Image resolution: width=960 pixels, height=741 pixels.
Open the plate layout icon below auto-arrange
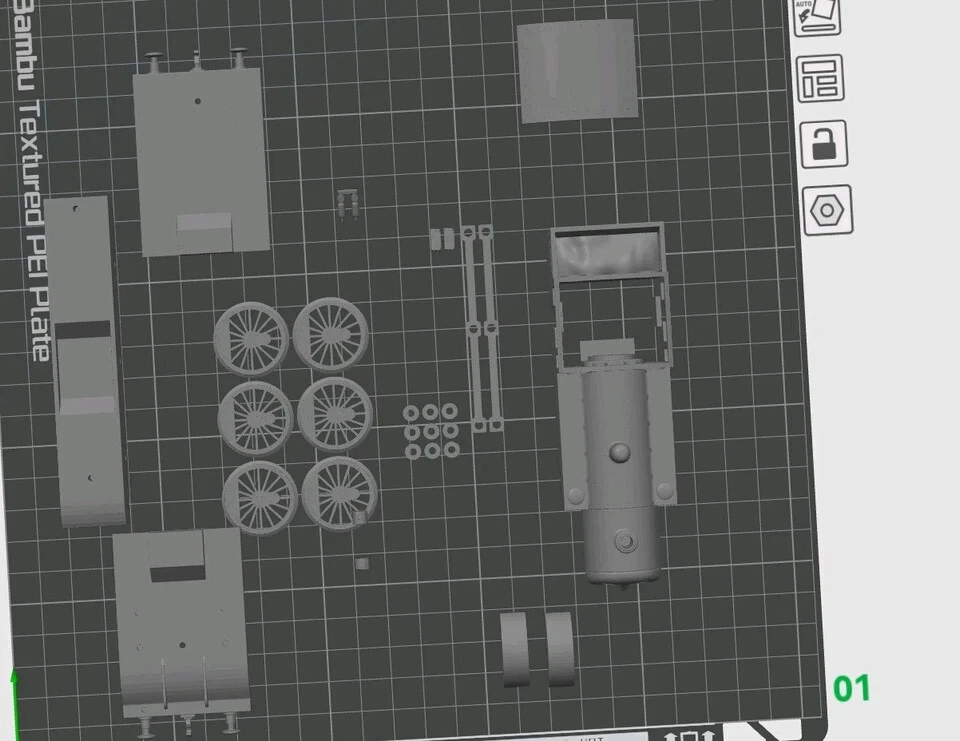tap(820, 80)
